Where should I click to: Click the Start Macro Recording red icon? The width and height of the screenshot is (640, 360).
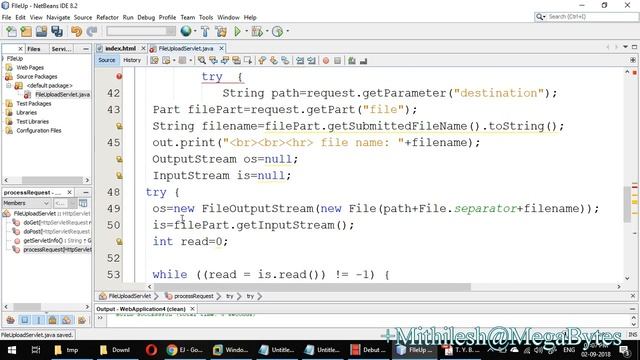[326, 61]
